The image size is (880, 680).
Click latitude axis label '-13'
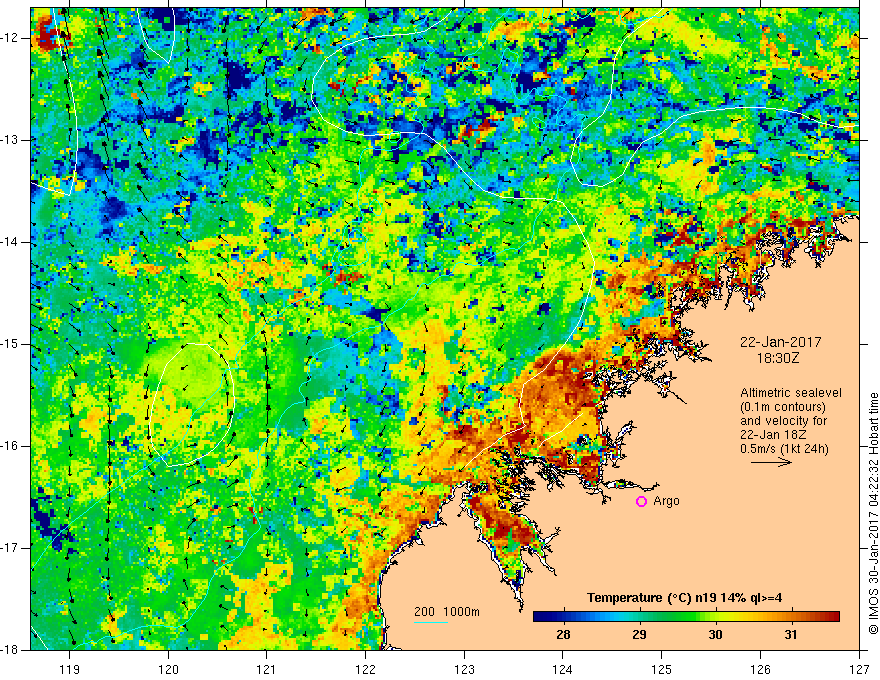pos(11,140)
